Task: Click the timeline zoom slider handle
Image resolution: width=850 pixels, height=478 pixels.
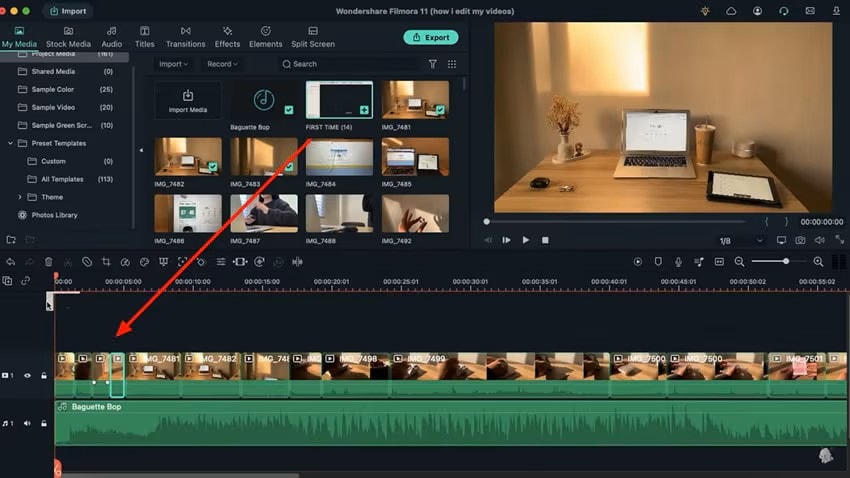Action: click(785, 262)
